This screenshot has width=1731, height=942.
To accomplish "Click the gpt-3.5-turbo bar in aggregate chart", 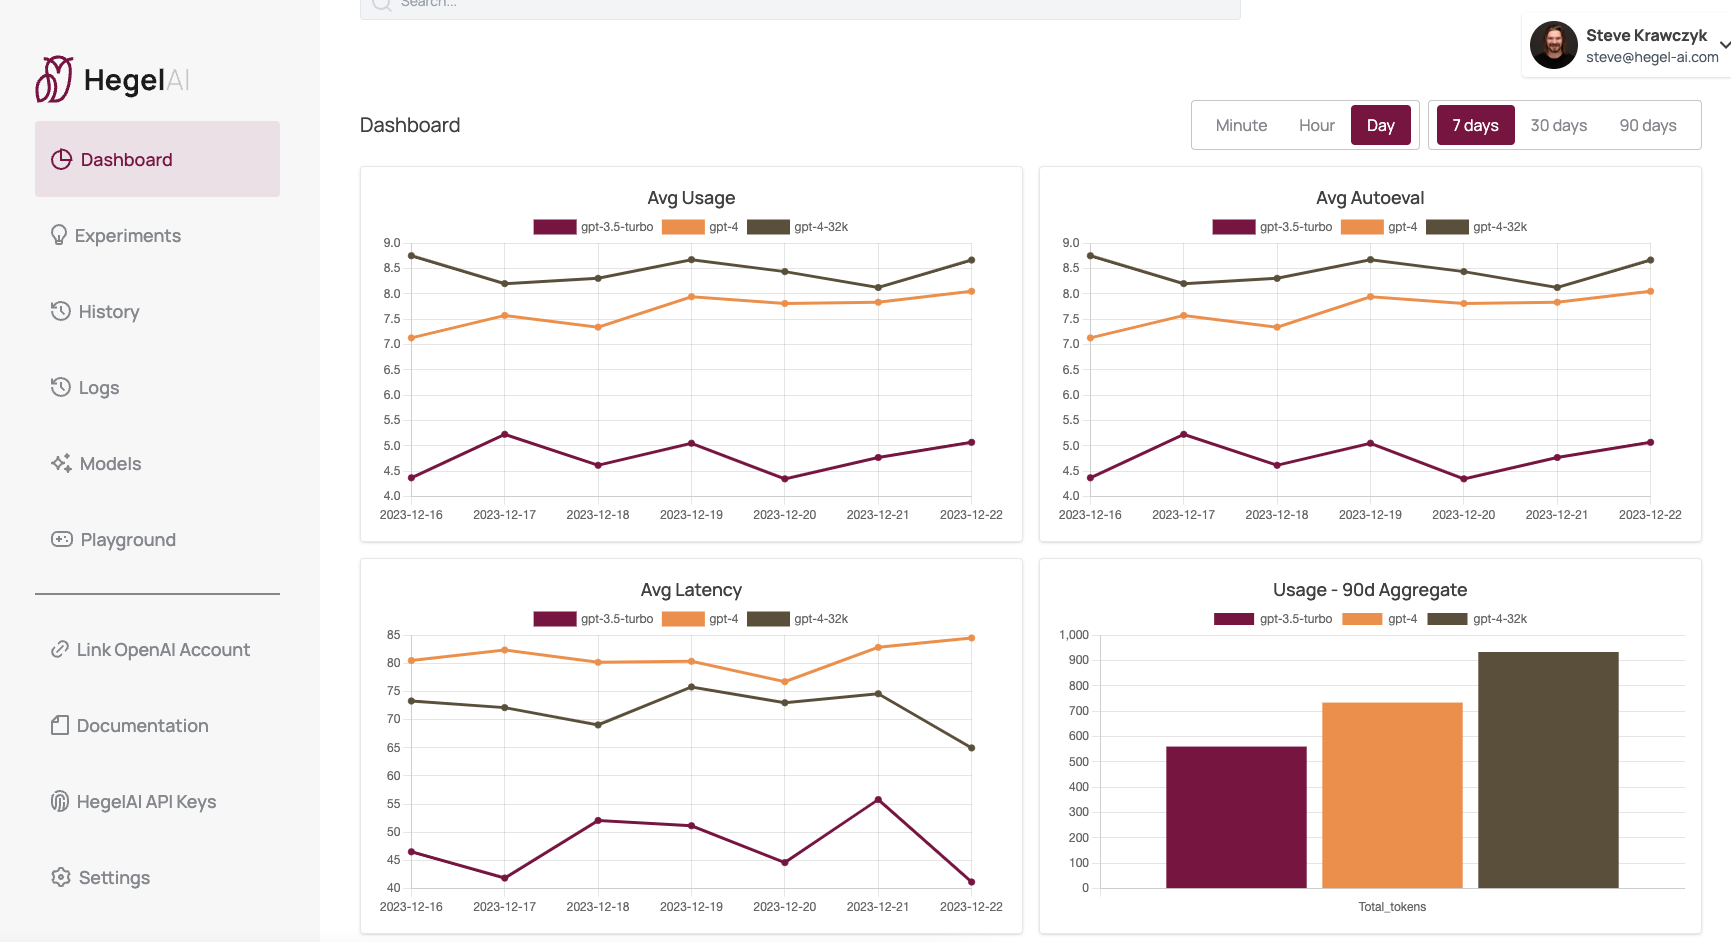I will (1236, 817).
